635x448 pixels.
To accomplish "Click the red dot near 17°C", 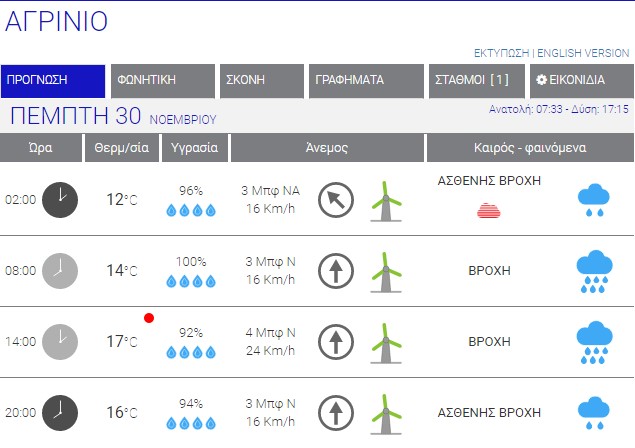I will (x=149, y=318).
